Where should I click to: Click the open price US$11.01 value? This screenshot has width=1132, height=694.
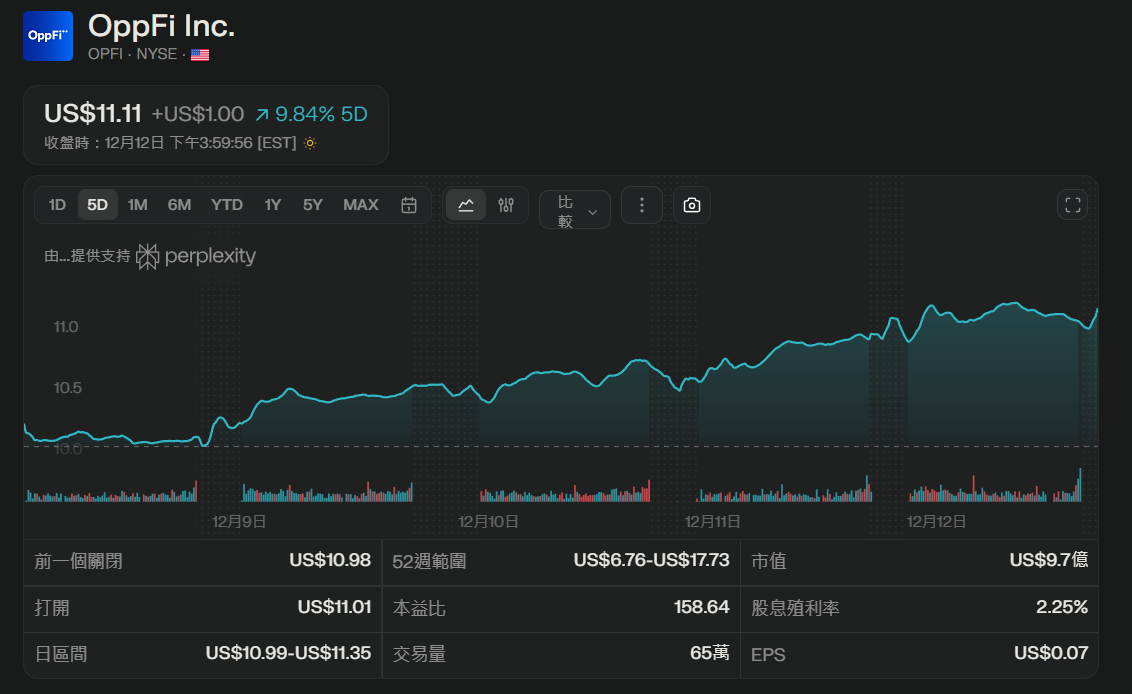tap(334, 607)
